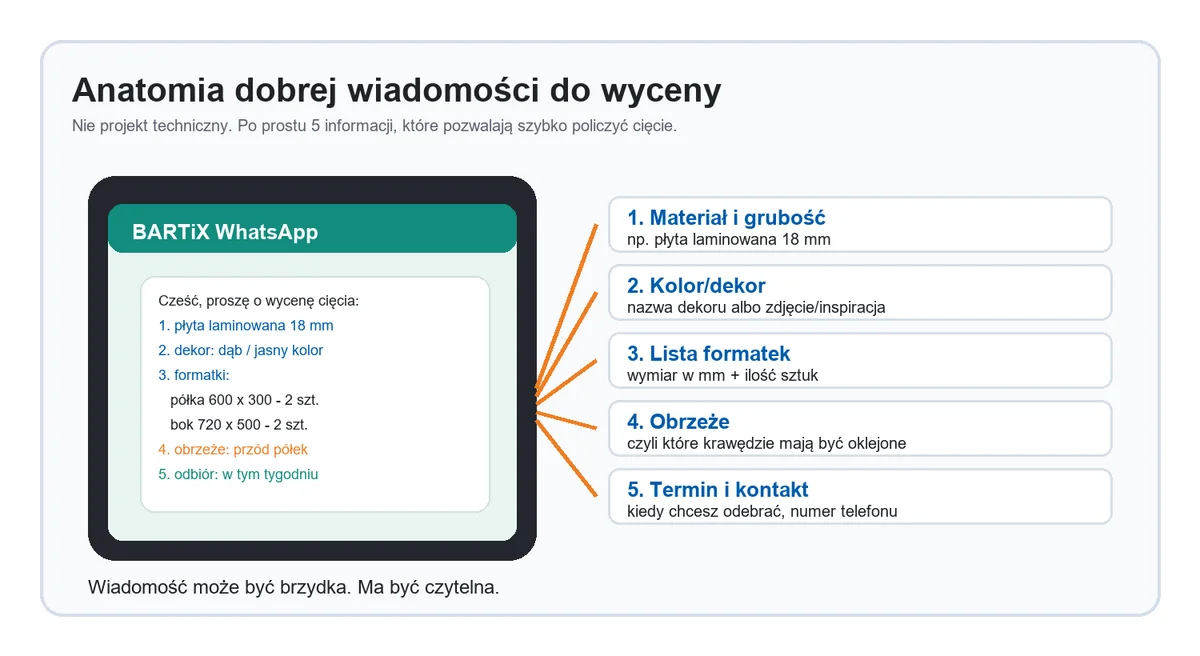Click the line "Cześć, proszę o wycenę cięcia:"
The height and width of the screenshot is (656, 1200).
[x=258, y=301]
